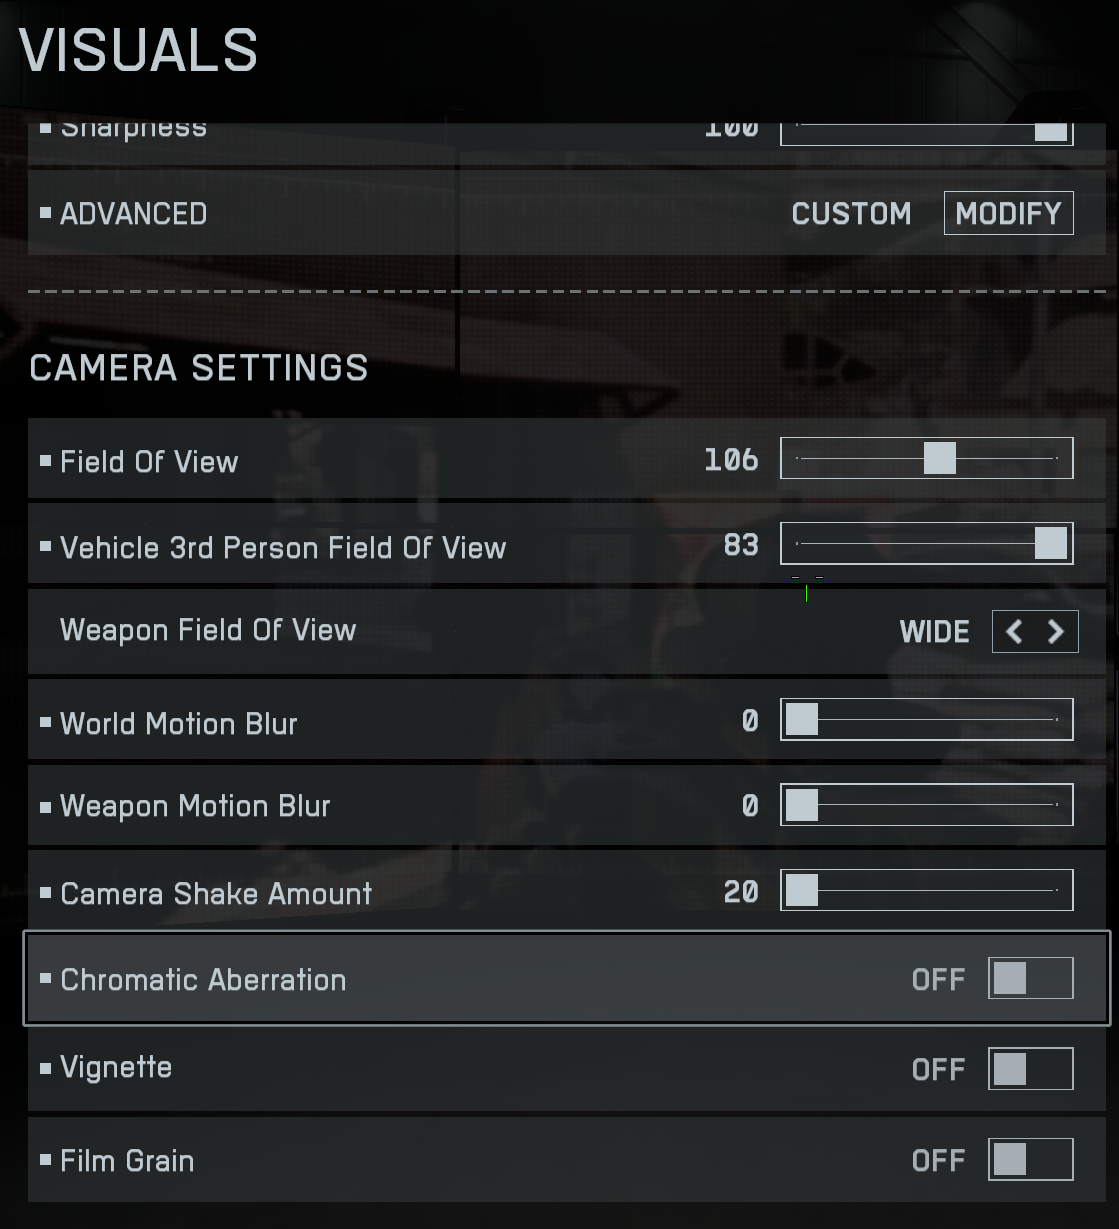Select the ADVANCED settings row label
Viewport: 1119px width, 1229px height.
(133, 214)
